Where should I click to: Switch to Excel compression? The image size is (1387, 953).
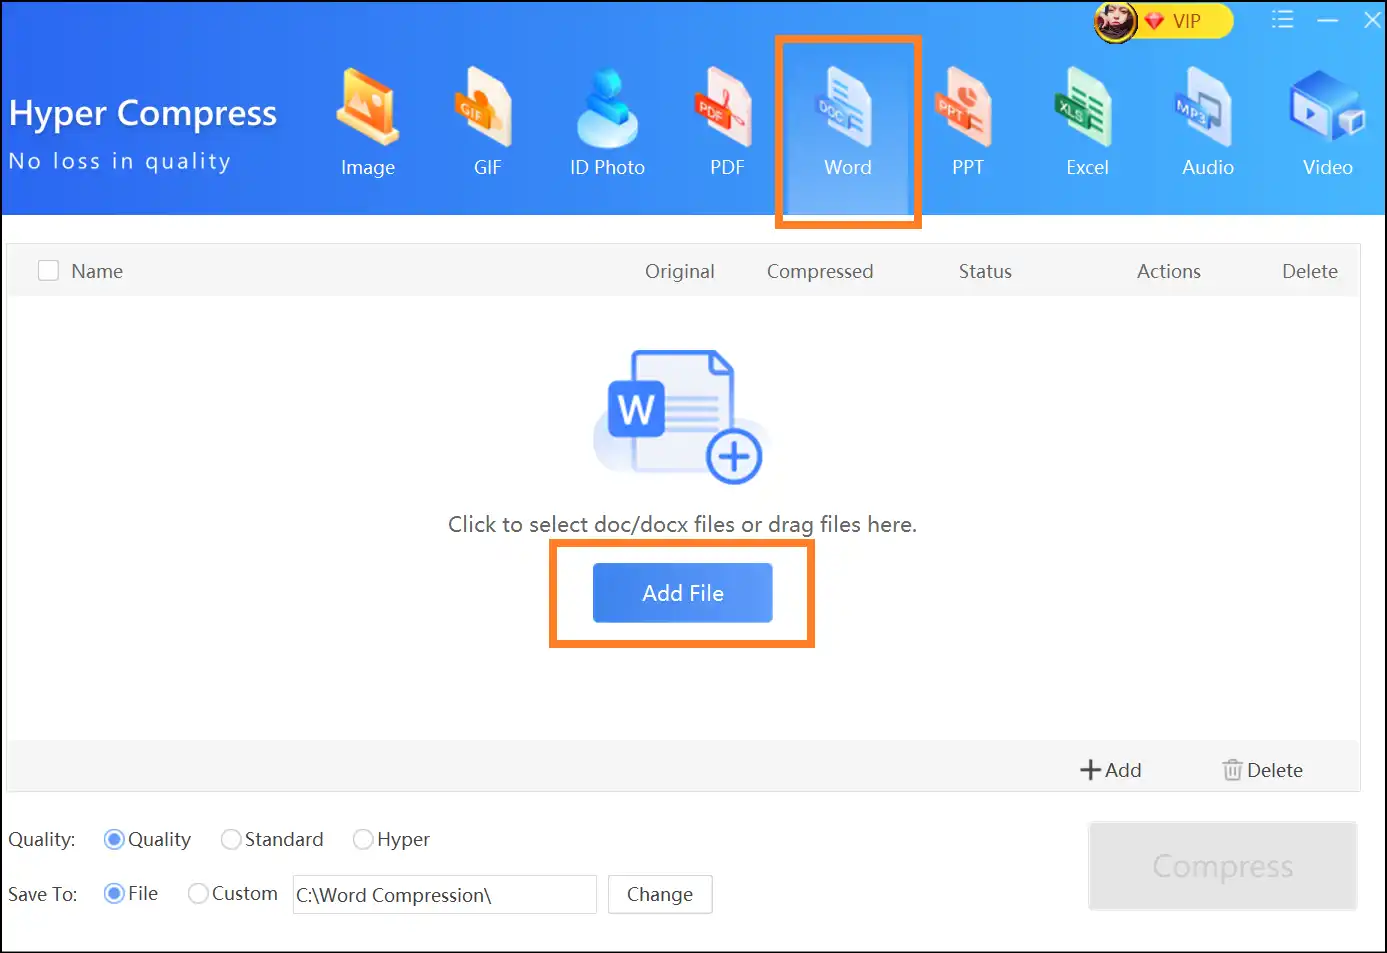pos(1087,122)
